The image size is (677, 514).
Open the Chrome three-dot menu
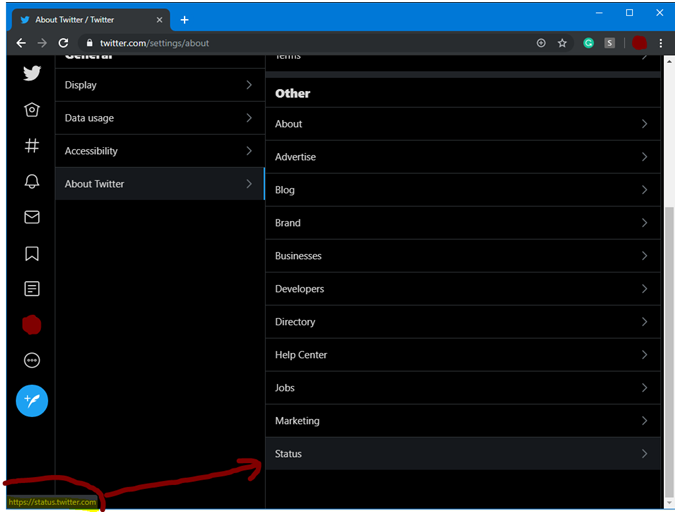tap(661, 43)
